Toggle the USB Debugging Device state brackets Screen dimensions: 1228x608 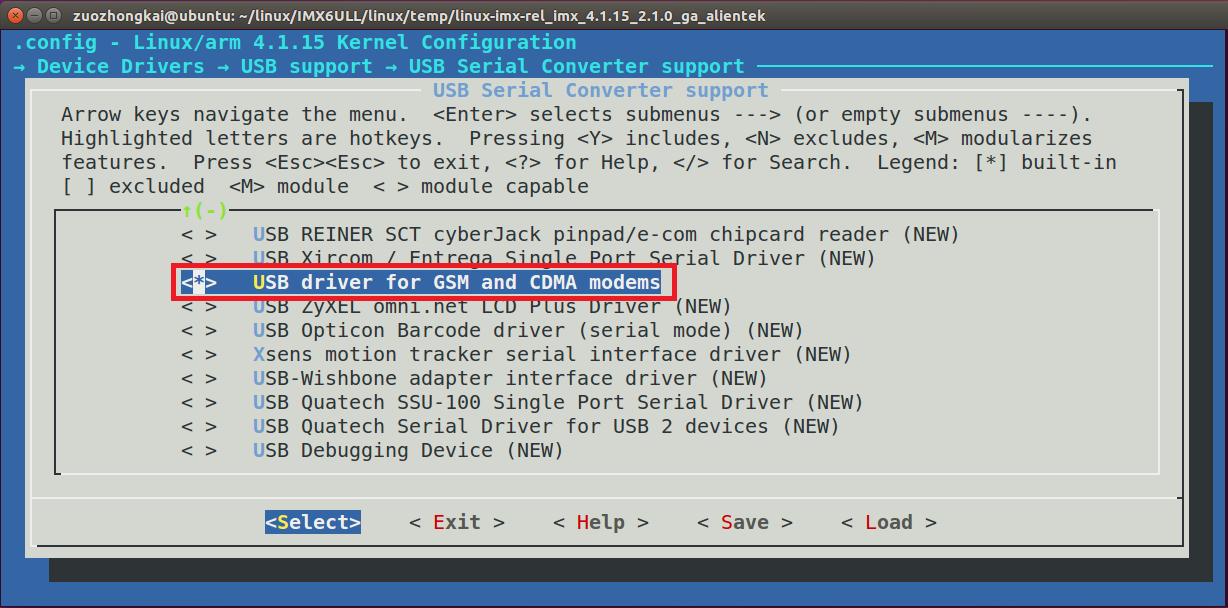pyautogui.click(x=199, y=450)
